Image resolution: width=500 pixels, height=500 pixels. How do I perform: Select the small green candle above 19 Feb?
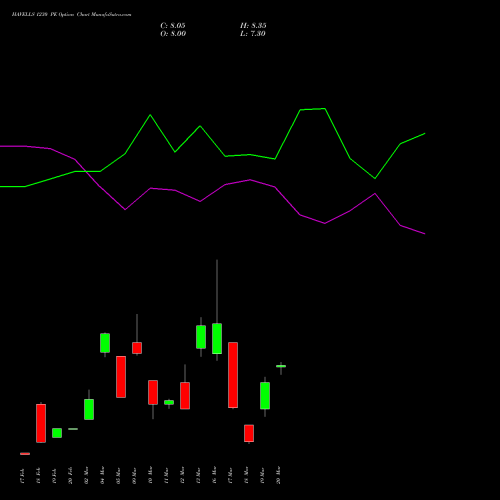coord(57,433)
